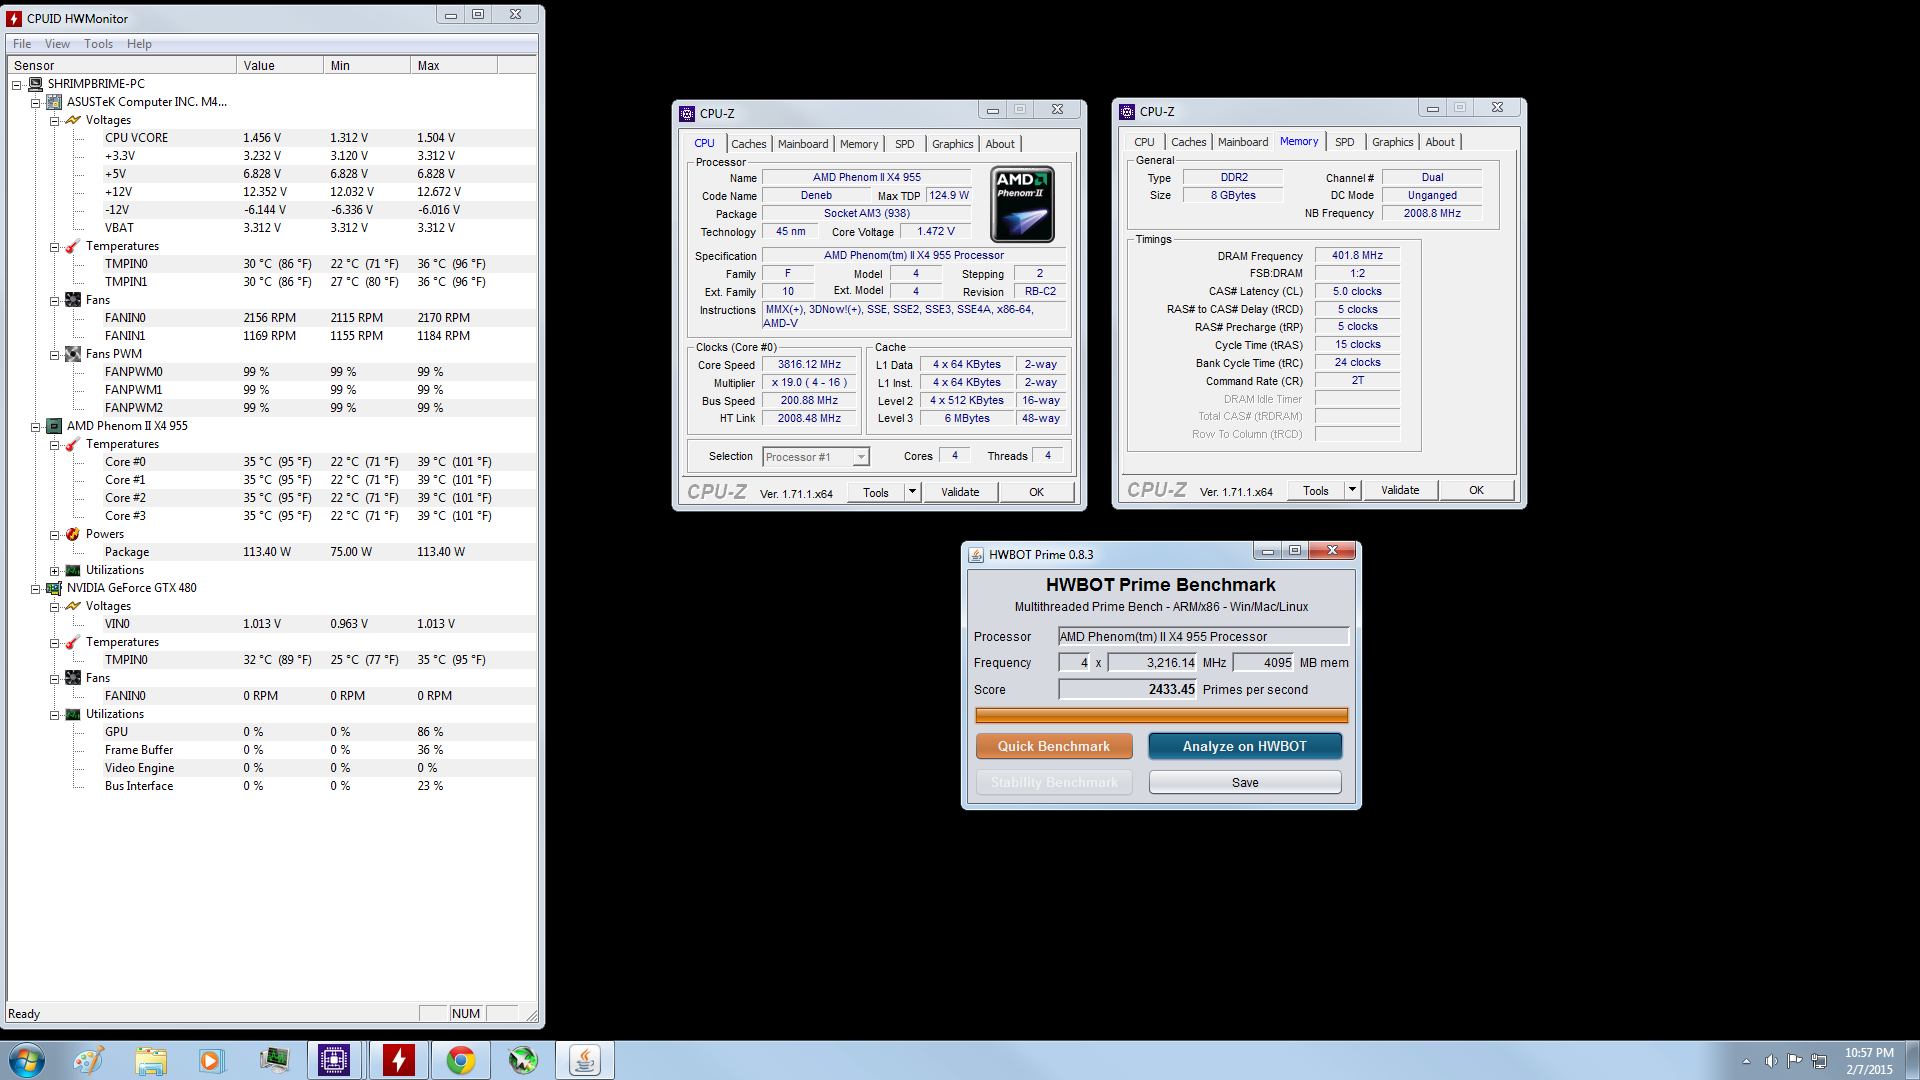This screenshot has width=1920, height=1080.
Task: Click the Windows Start orb
Action: click(27, 1060)
